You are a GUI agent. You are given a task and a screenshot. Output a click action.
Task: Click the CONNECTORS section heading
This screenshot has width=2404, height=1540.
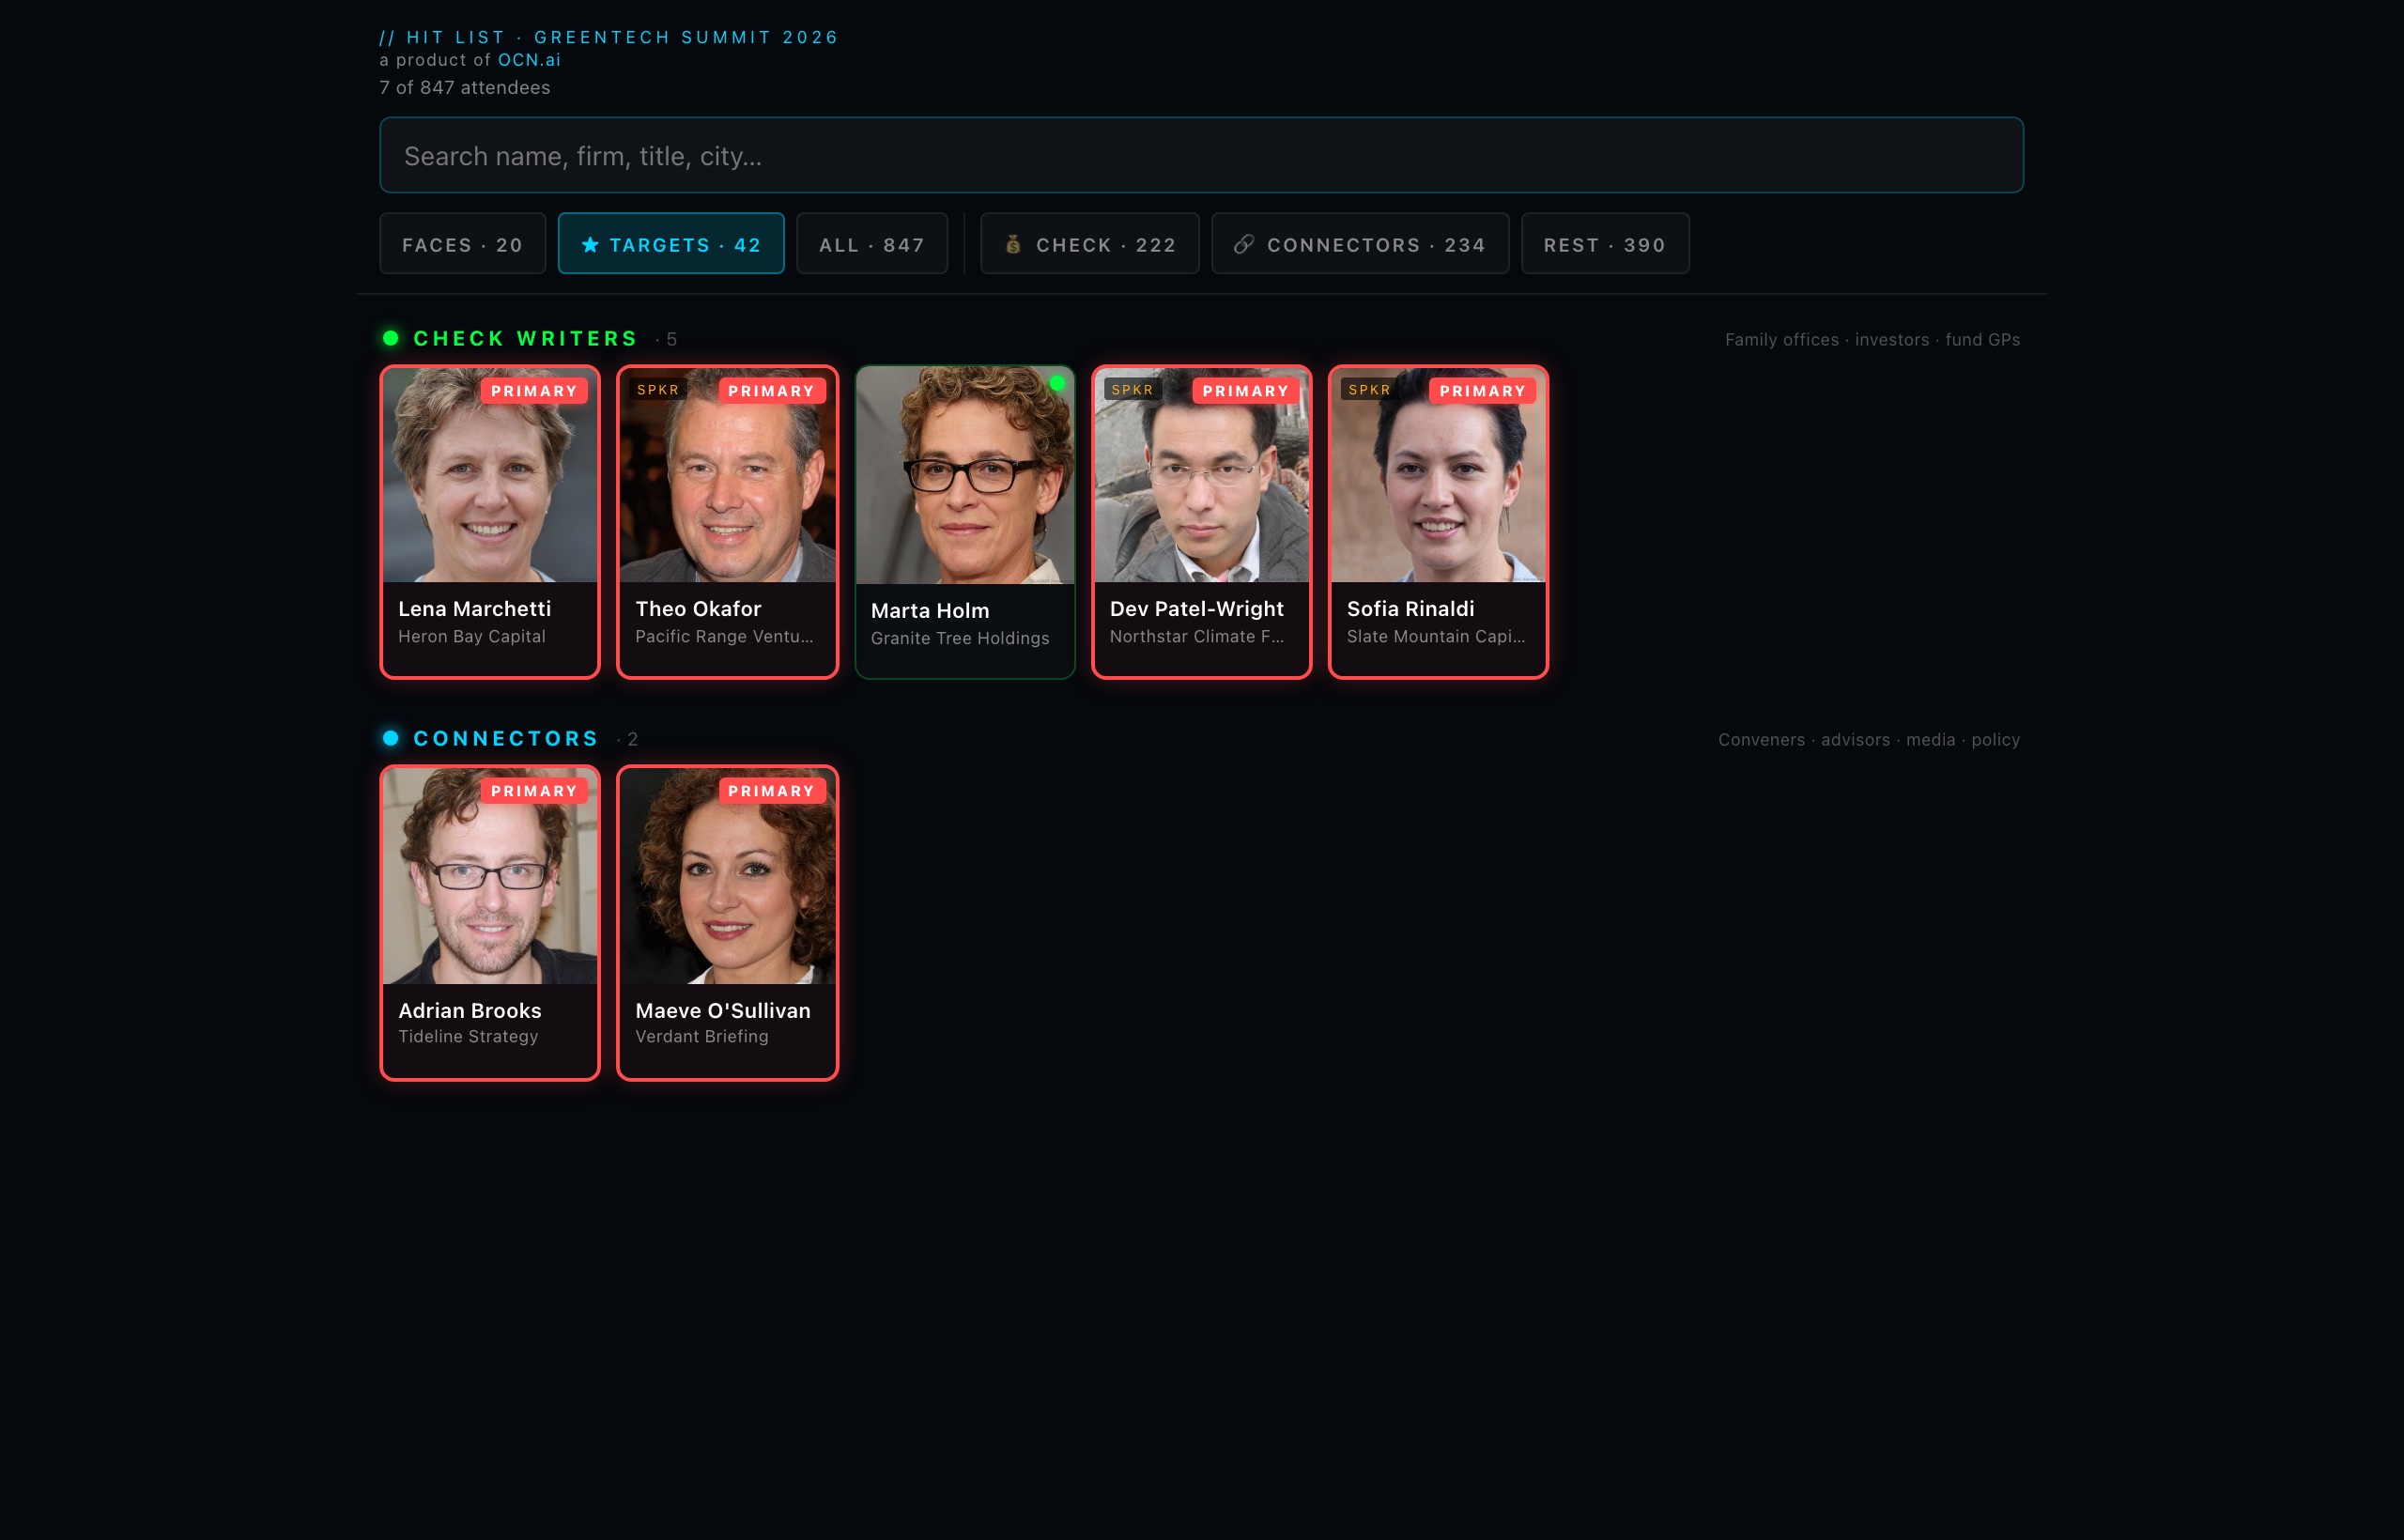(506, 739)
